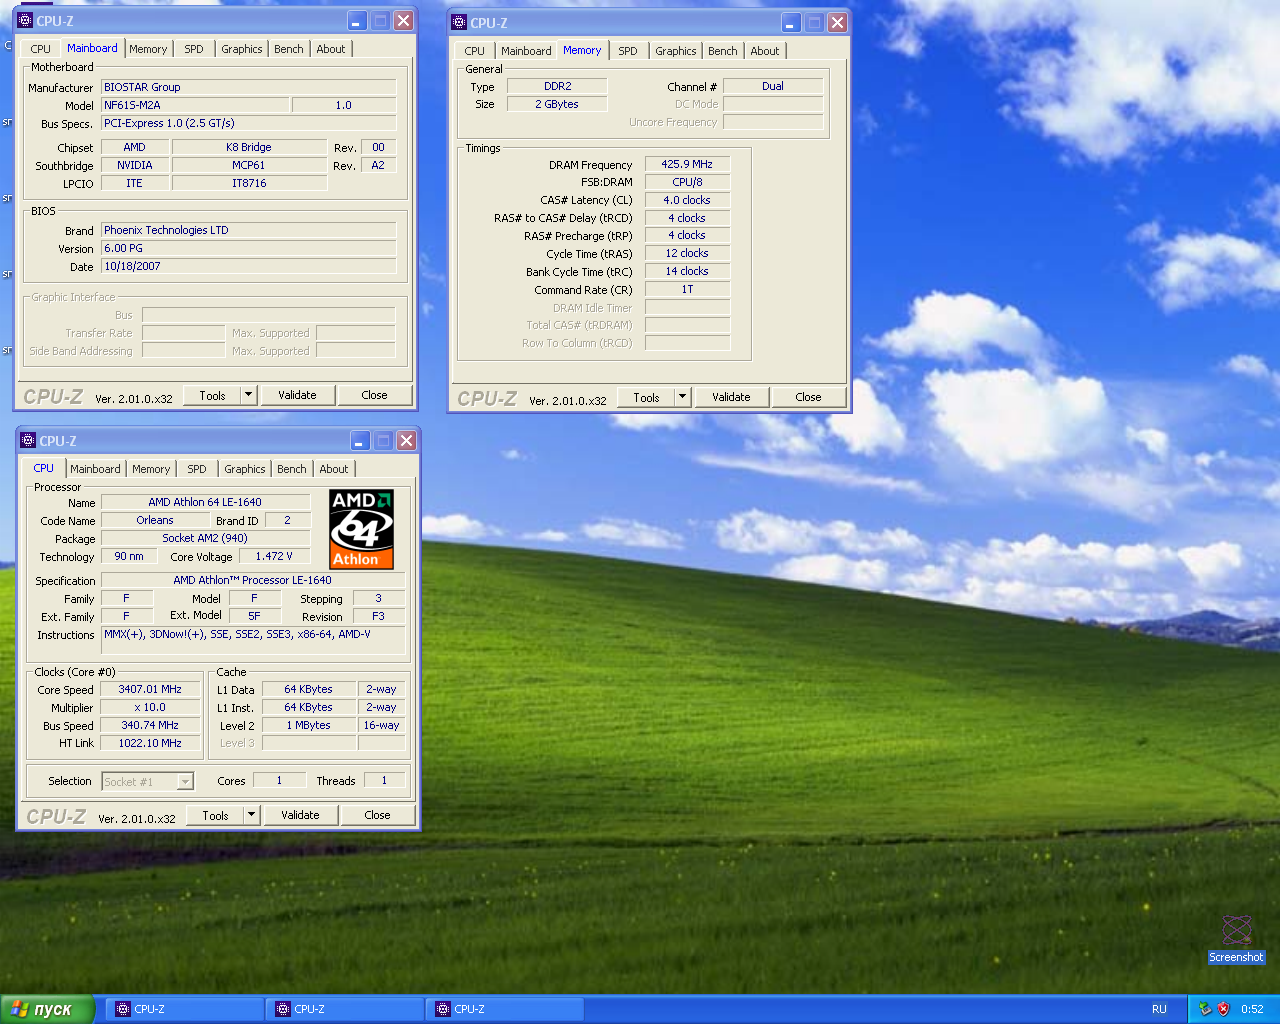This screenshot has width=1280, height=1024.
Task: Open the Screenshot desktop icon
Action: click(x=1237, y=939)
